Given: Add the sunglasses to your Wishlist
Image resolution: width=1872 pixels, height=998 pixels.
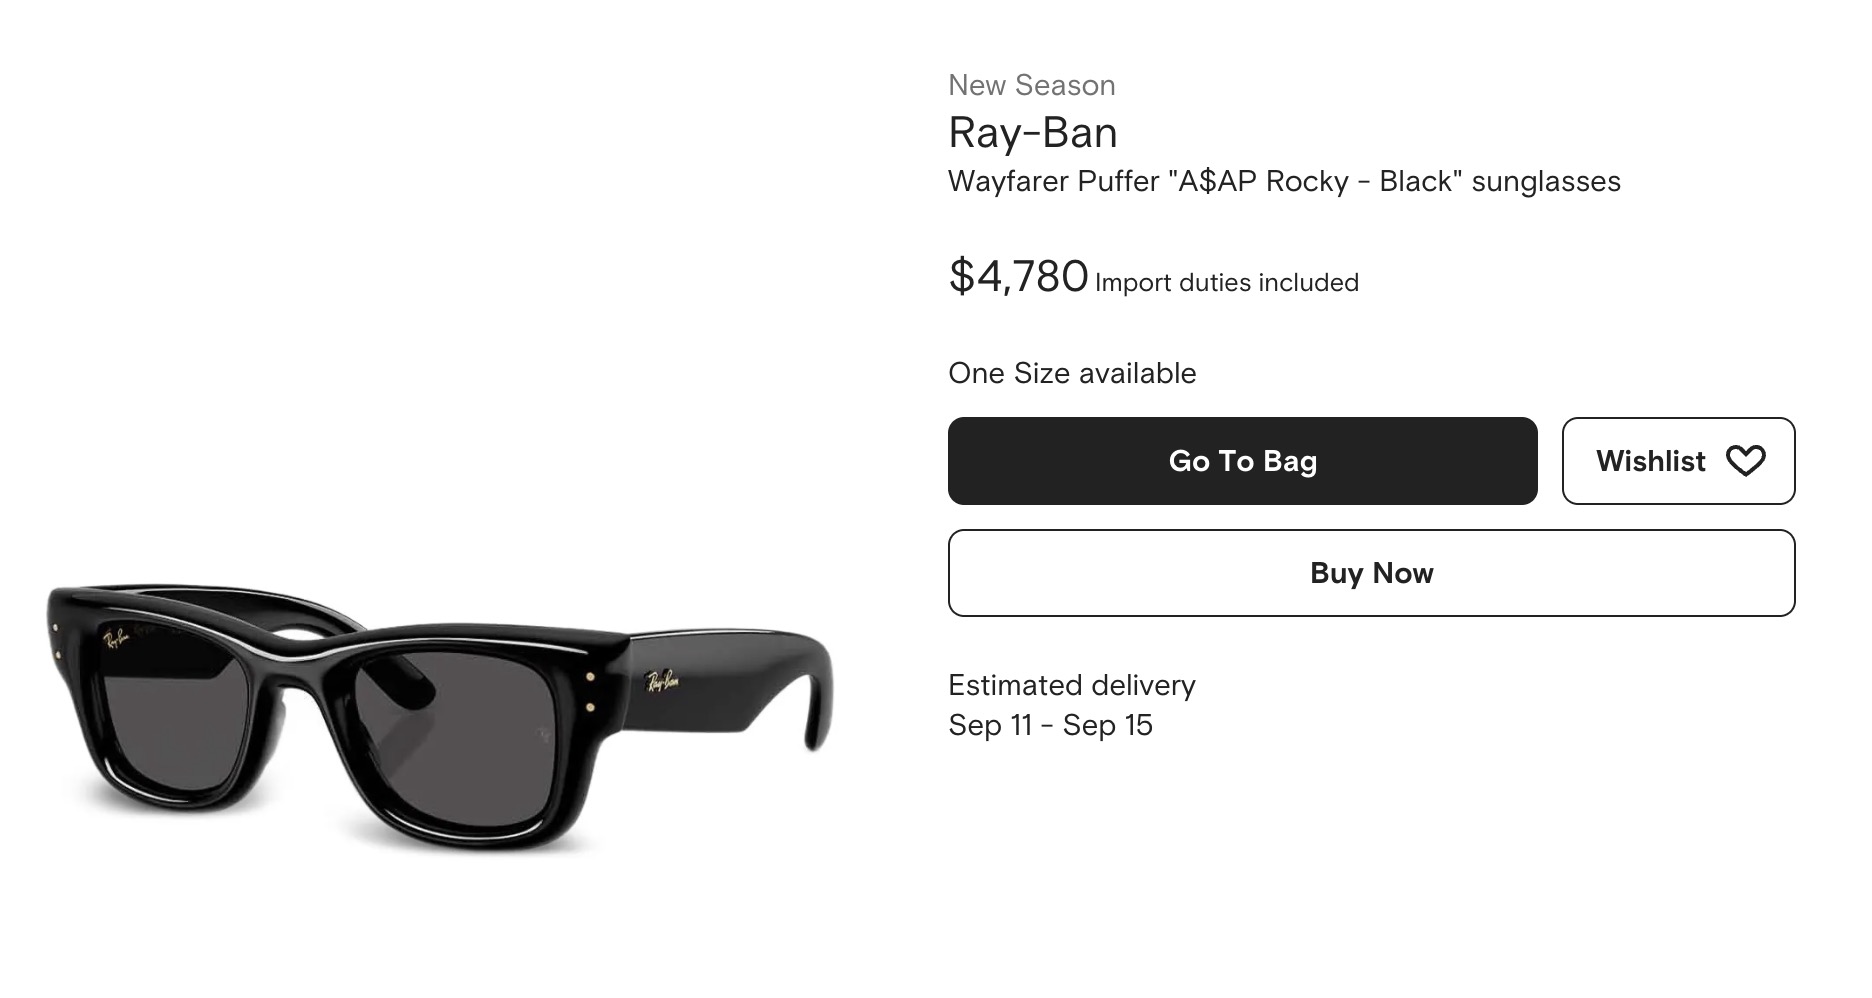Looking at the screenshot, I should click(1678, 461).
